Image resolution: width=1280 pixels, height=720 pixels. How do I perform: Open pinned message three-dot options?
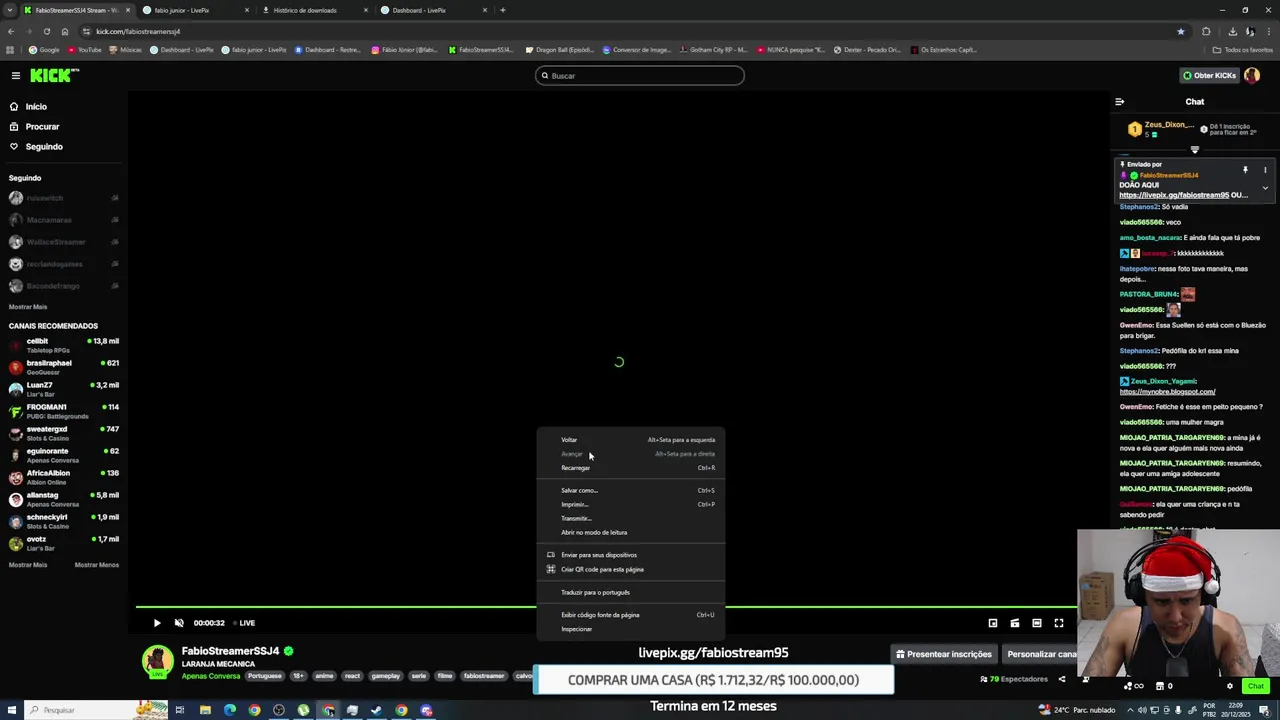[x=1265, y=170]
